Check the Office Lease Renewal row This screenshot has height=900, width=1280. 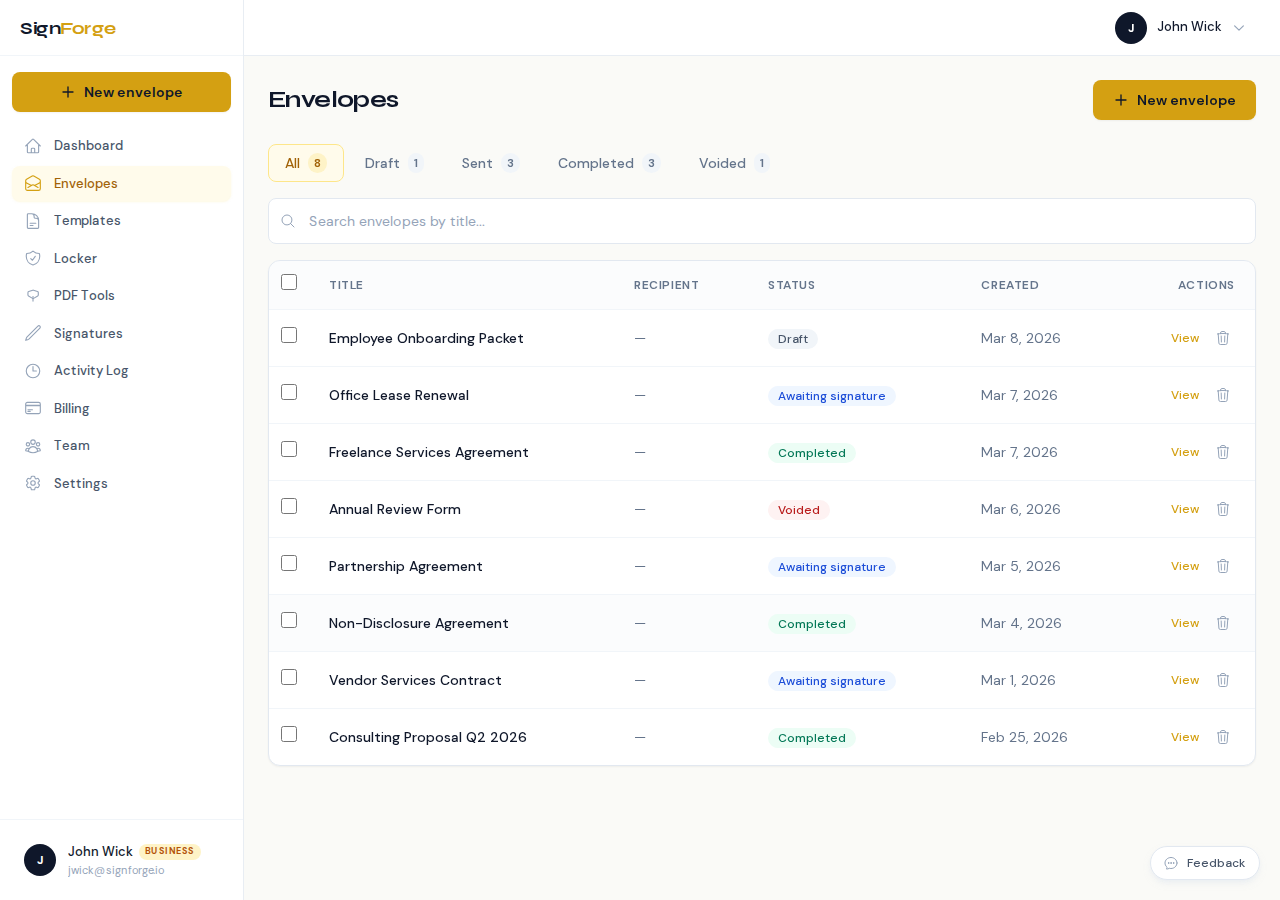[x=289, y=392]
